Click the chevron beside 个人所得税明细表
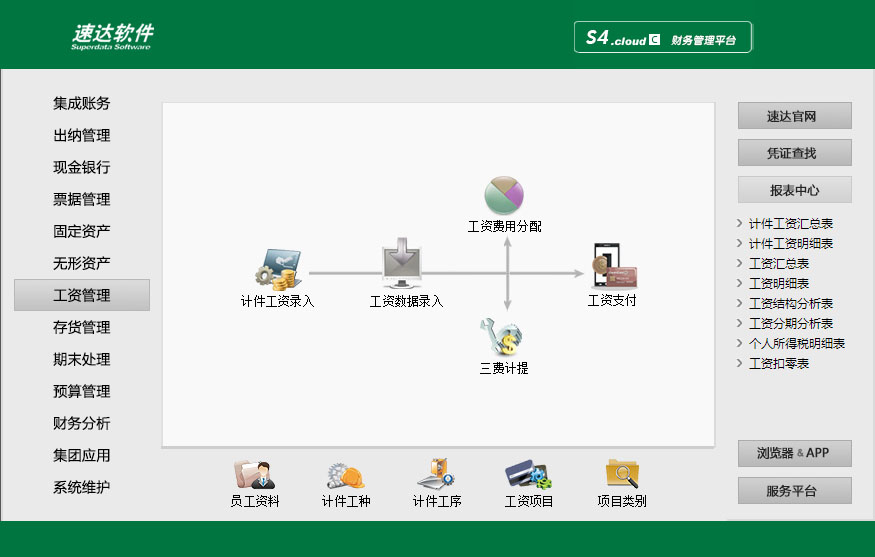Image resolution: width=875 pixels, height=557 pixels. pos(739,343)
